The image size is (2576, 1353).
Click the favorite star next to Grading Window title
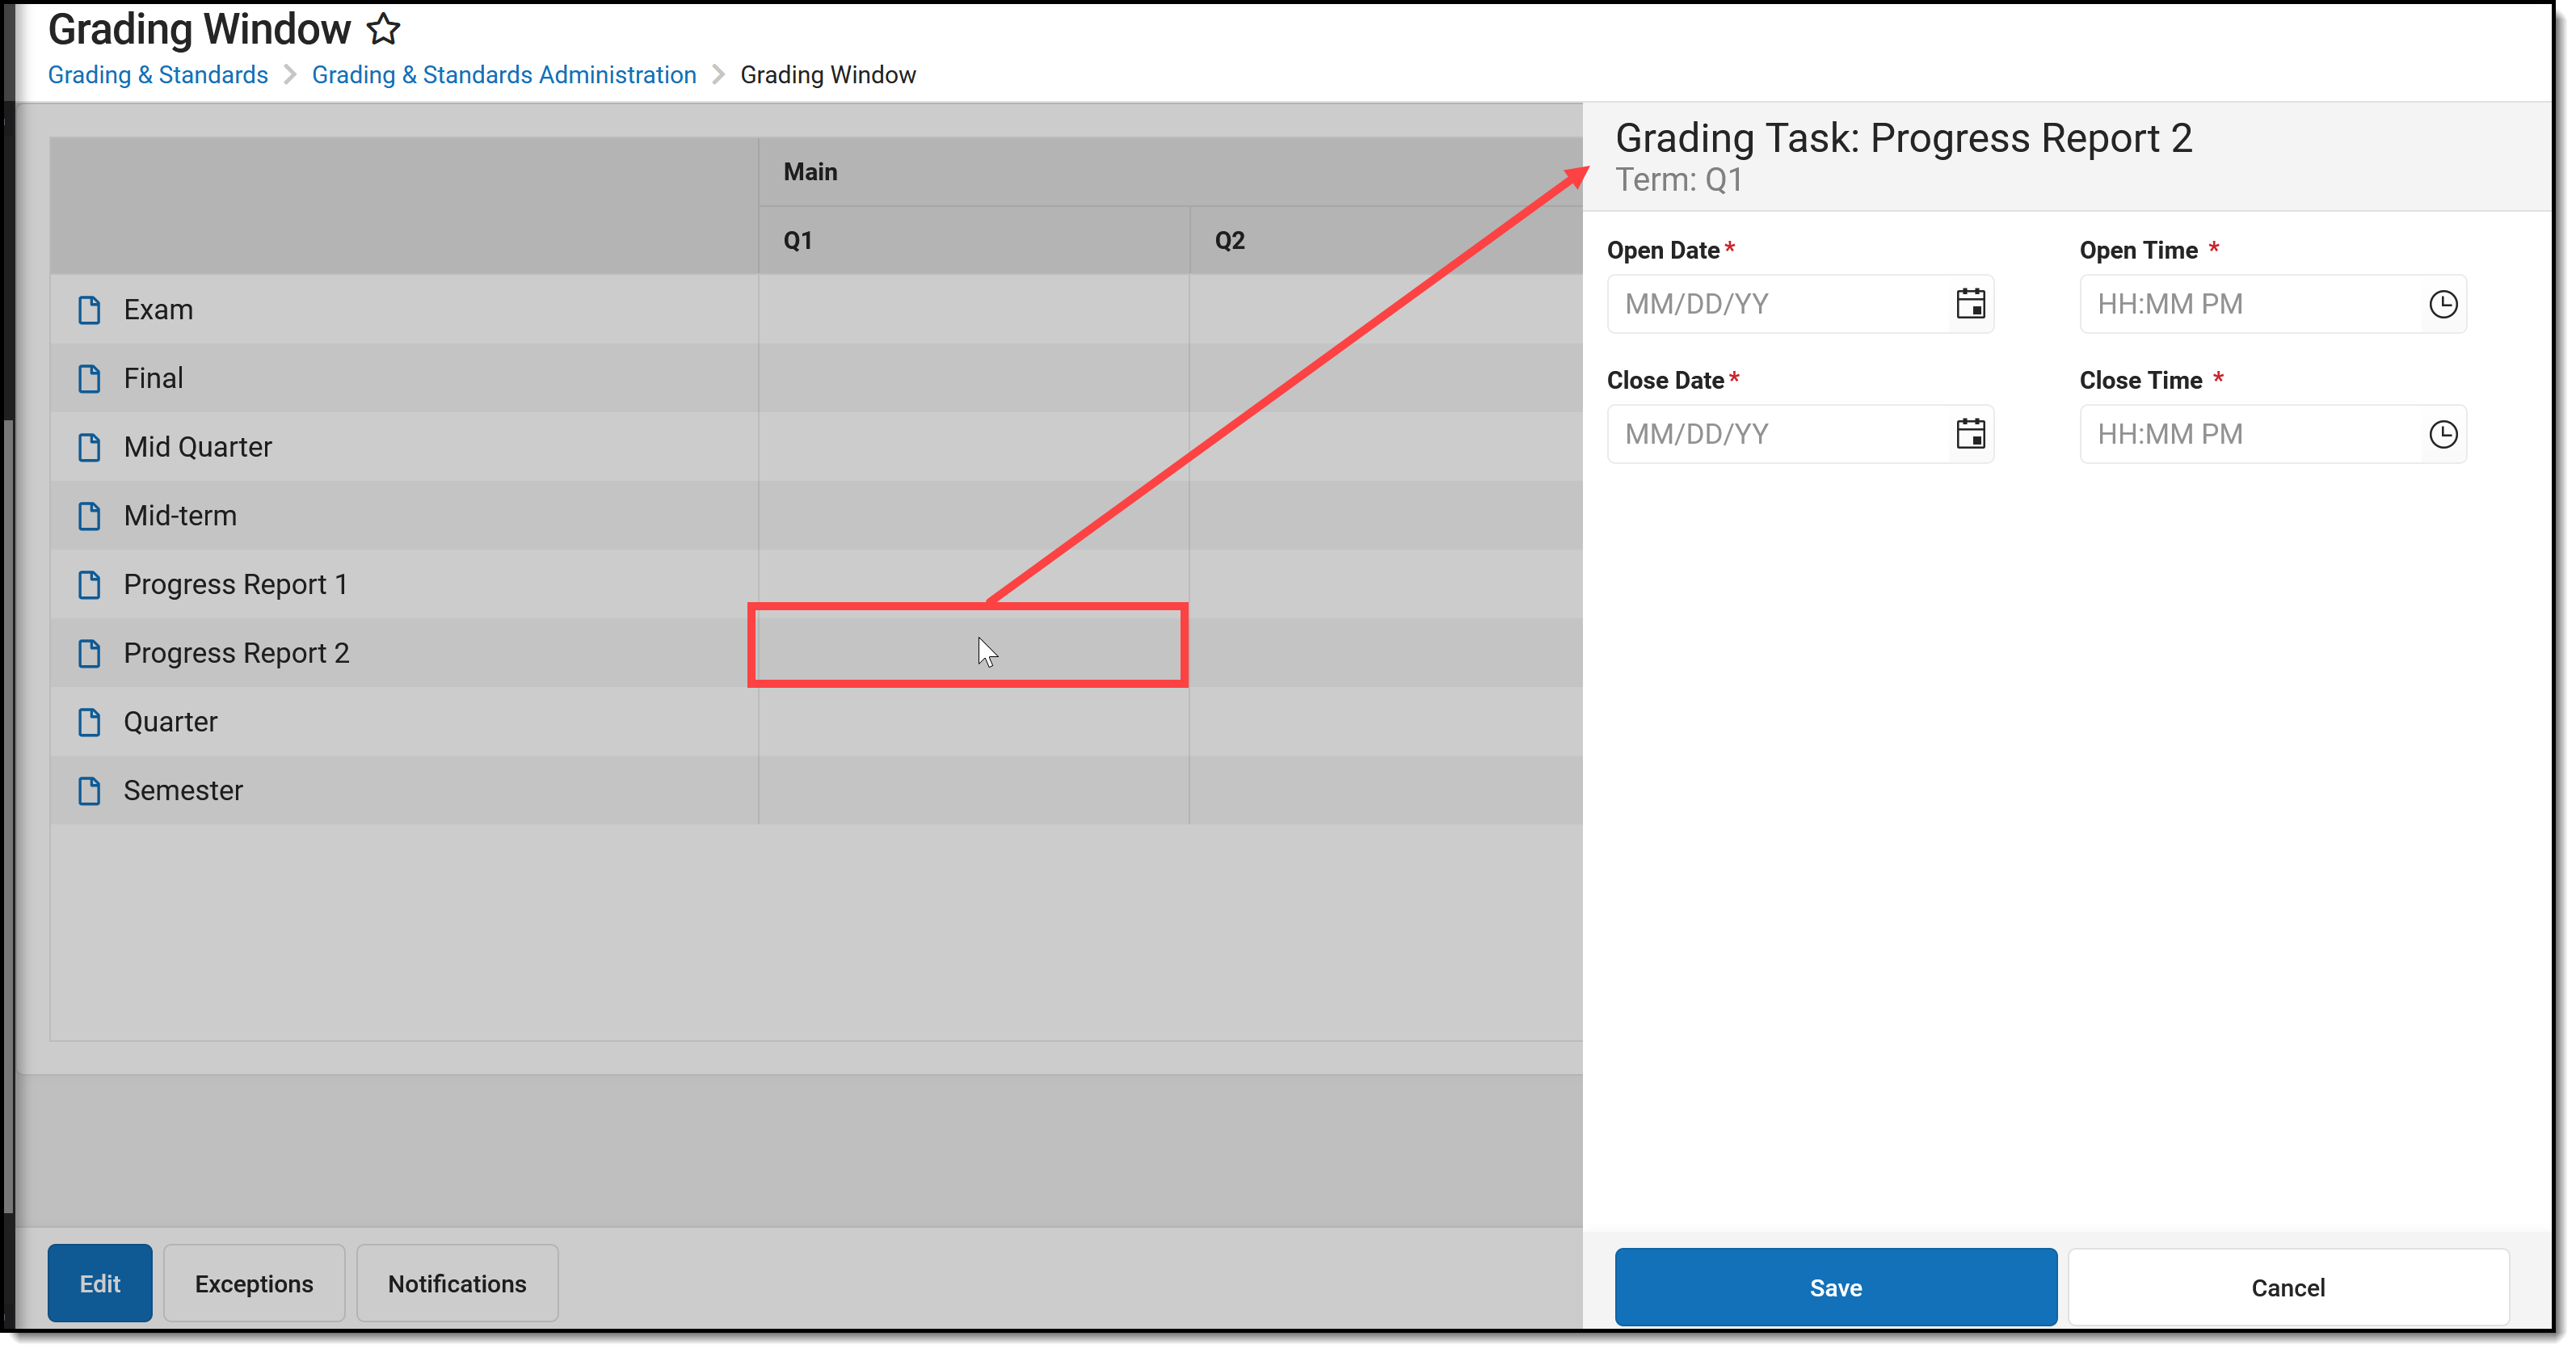click(x=383, y=29)
